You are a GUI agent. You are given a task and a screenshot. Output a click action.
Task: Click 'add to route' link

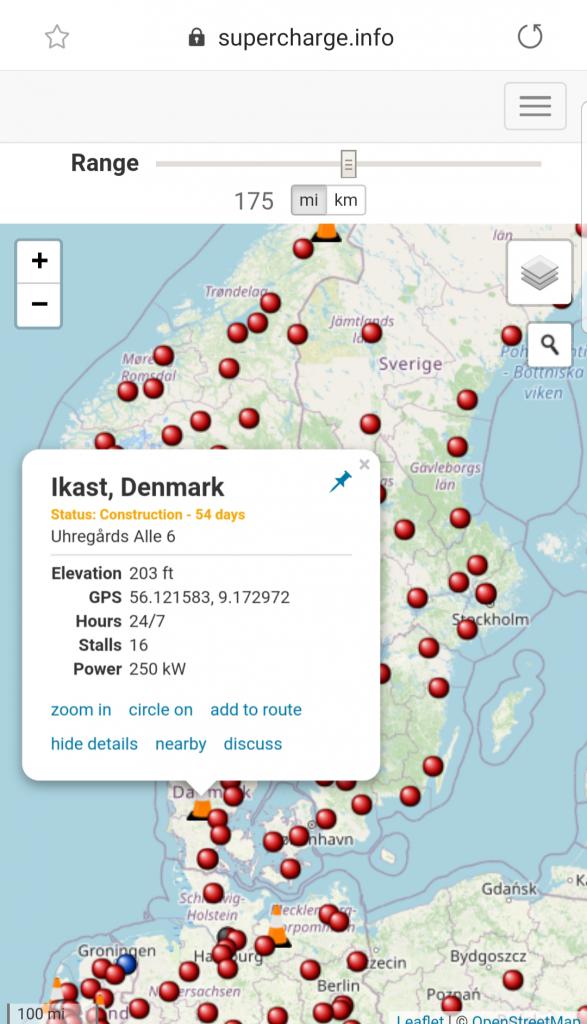pyautogui.click(x=256, y=710)
